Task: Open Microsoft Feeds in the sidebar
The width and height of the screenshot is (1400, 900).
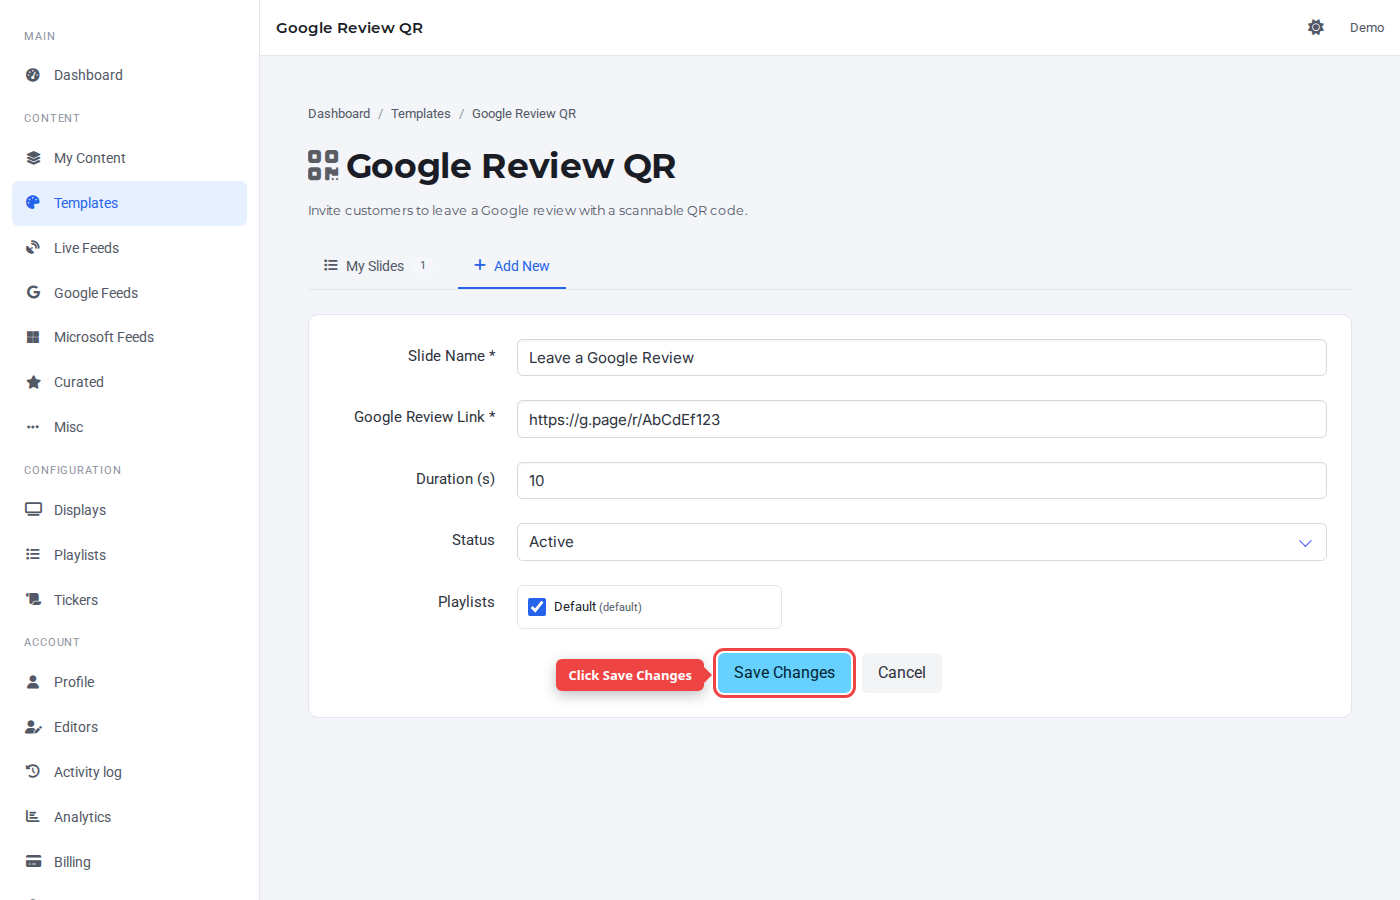Action: click(x=129, y=337)
